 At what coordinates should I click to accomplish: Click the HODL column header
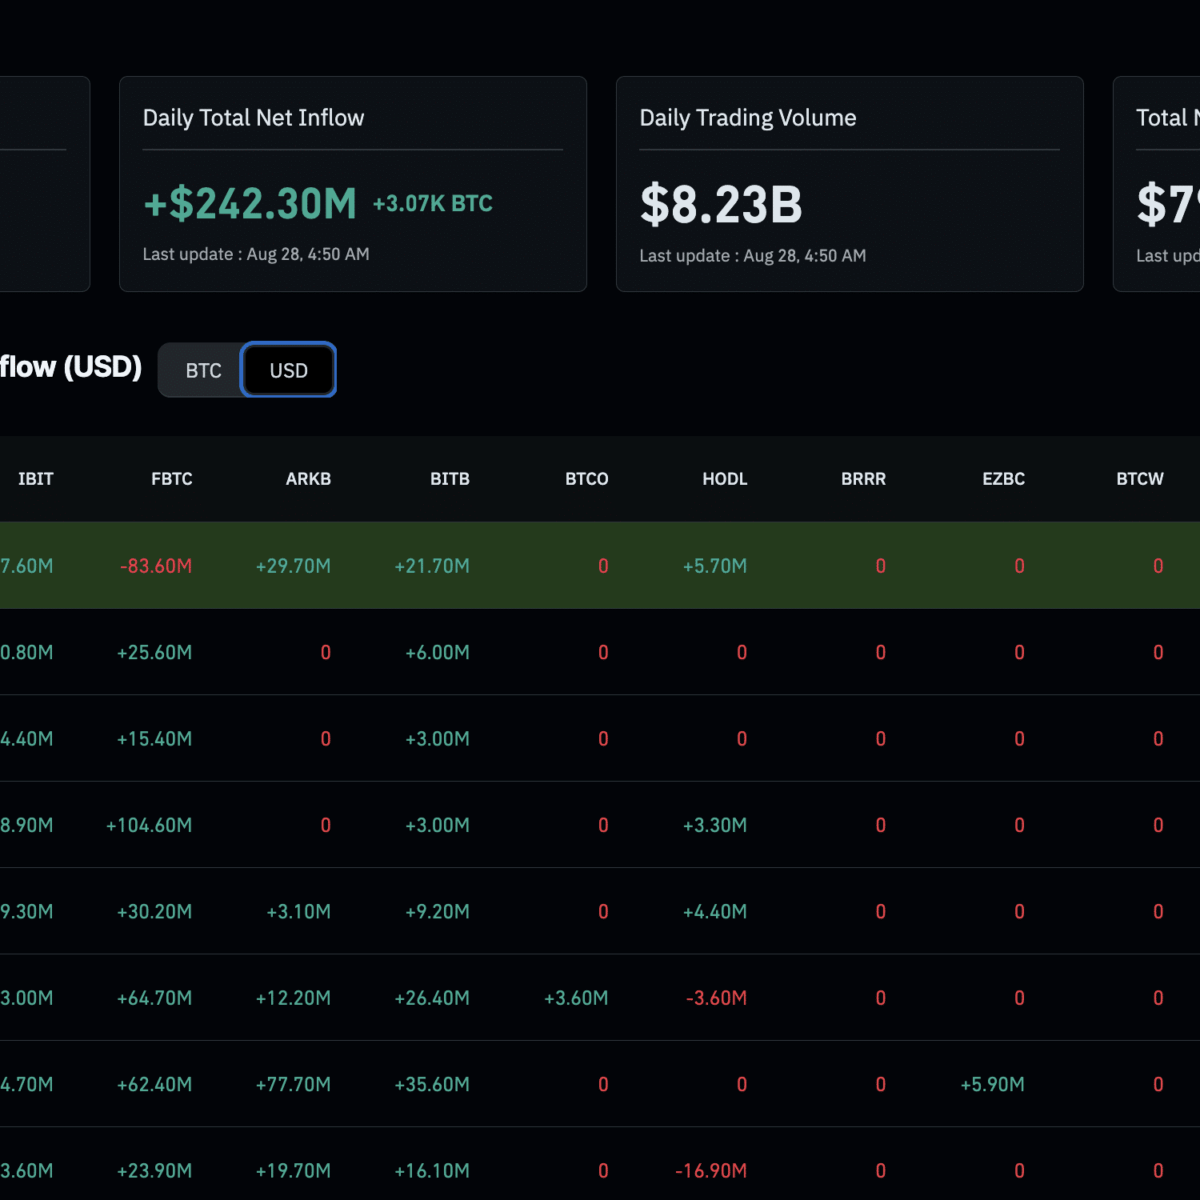click(725, 479)
